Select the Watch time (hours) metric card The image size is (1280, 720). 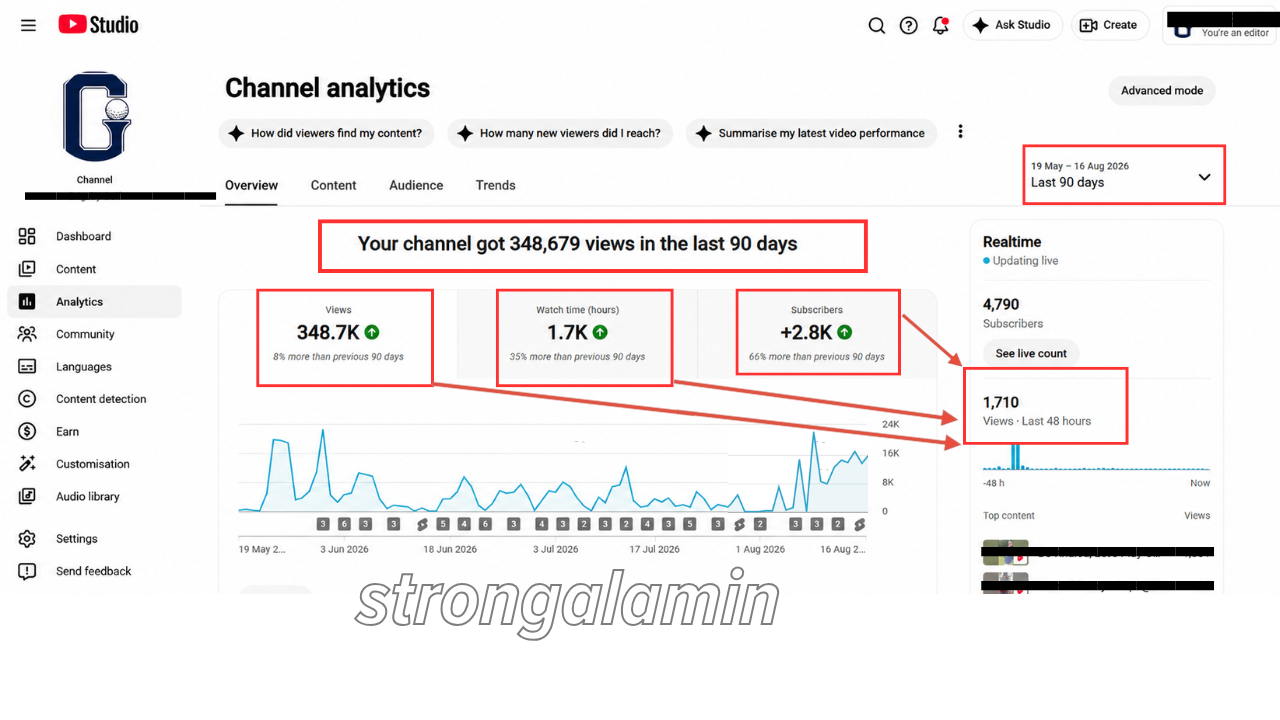577,337
